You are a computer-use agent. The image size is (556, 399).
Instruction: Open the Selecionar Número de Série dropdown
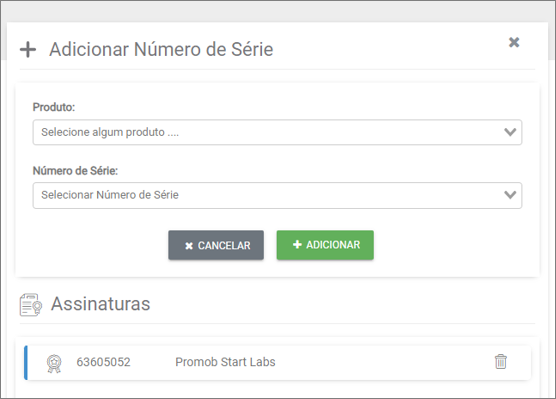click(x=277, y=195)
